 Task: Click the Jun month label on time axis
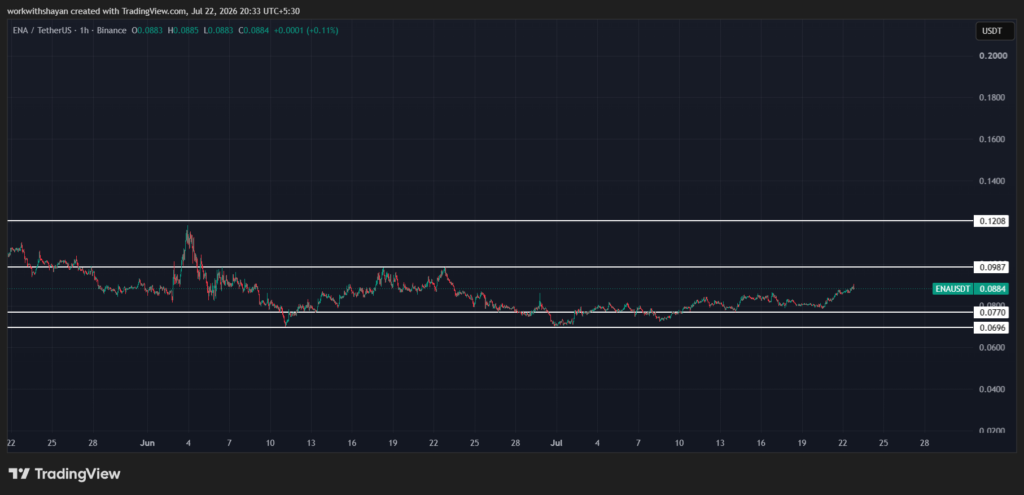coord(147,443)
